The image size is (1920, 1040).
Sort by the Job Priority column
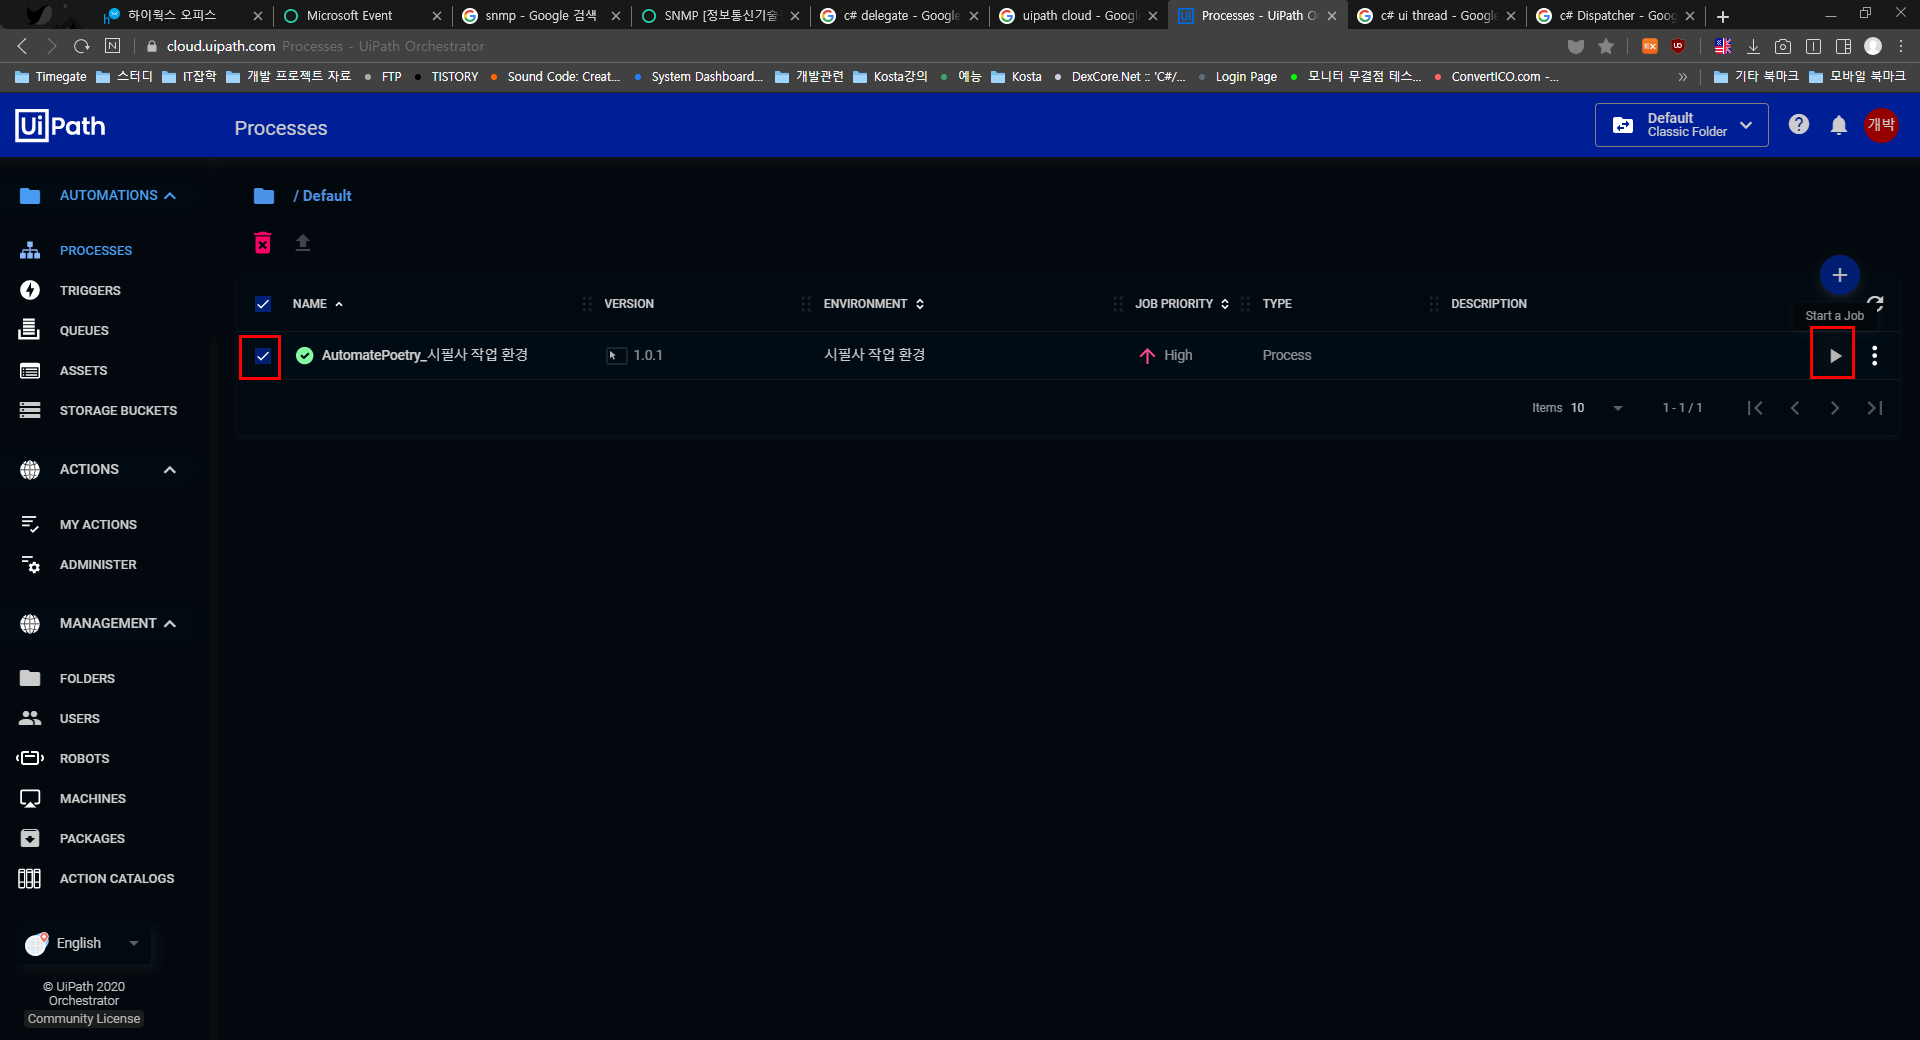(x=1182, y=304)
